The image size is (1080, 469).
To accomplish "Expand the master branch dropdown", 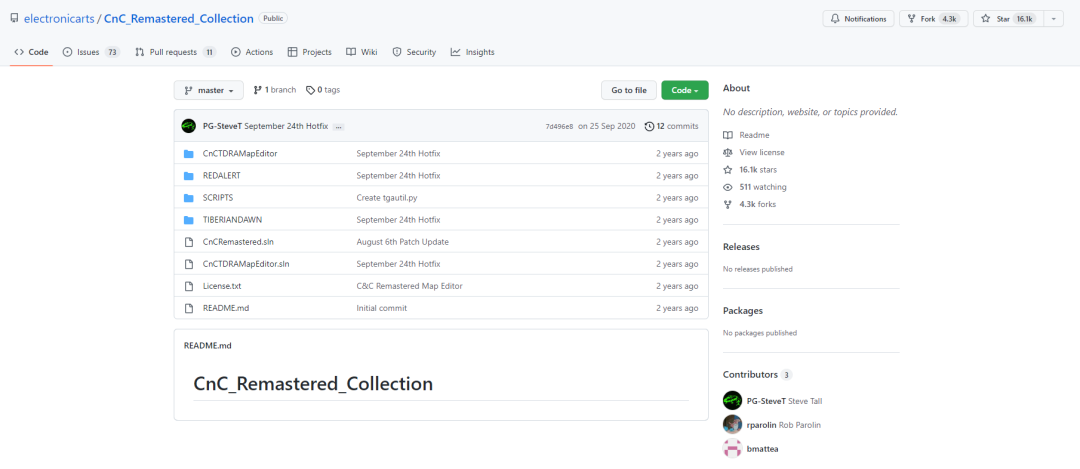I will (x=209, y=90).
